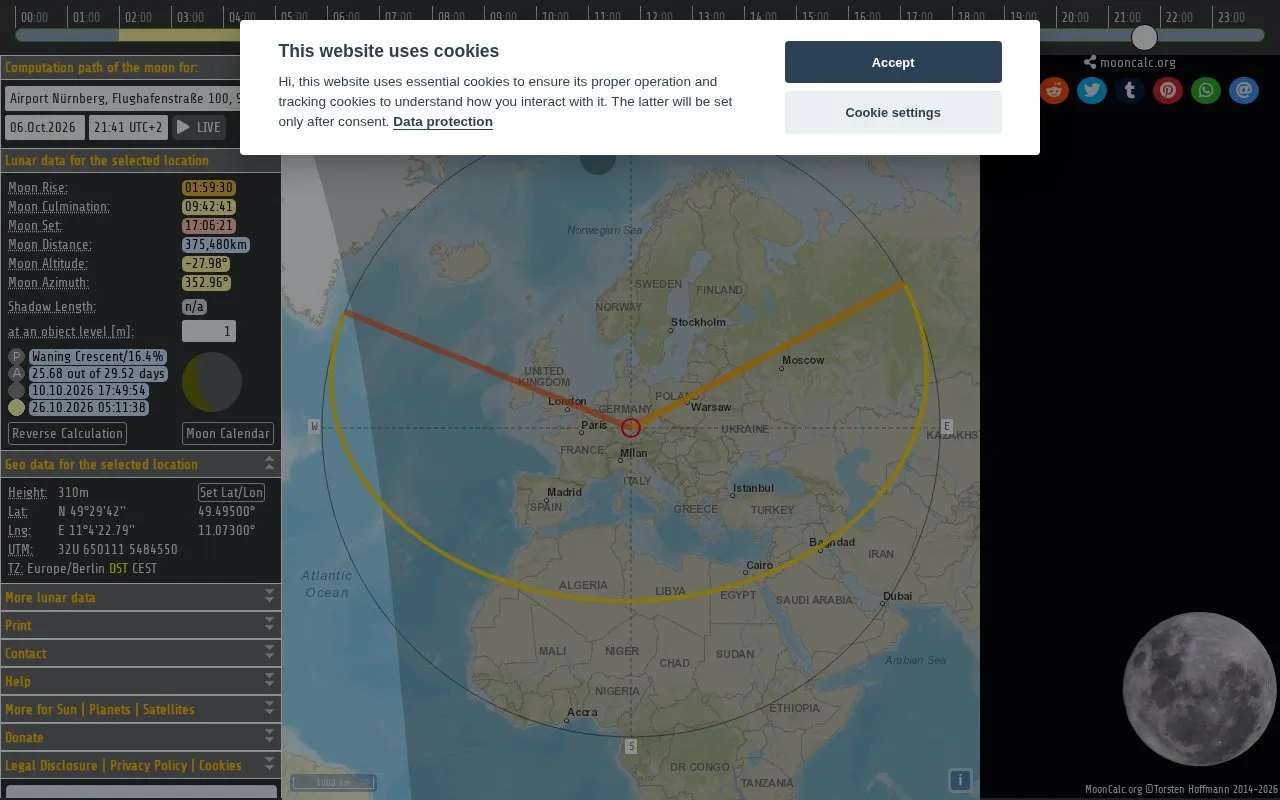
Task: Click the time field 21:41 UTC+2
Action: 128,128
